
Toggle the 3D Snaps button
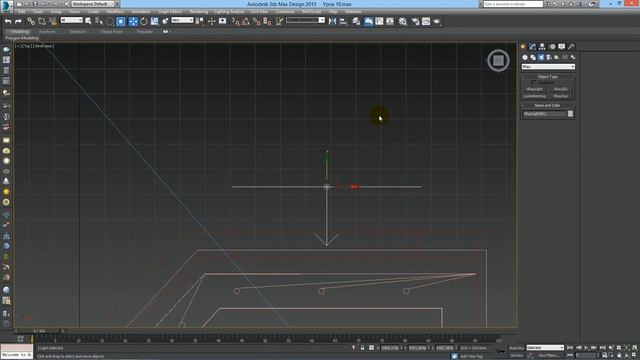click(x=235, y=21)
